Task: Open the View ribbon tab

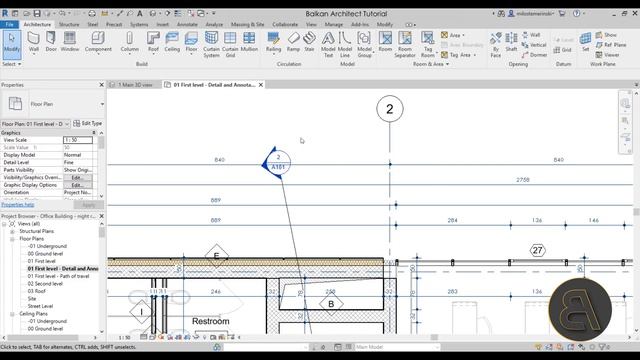Action: tap(311, 24)
